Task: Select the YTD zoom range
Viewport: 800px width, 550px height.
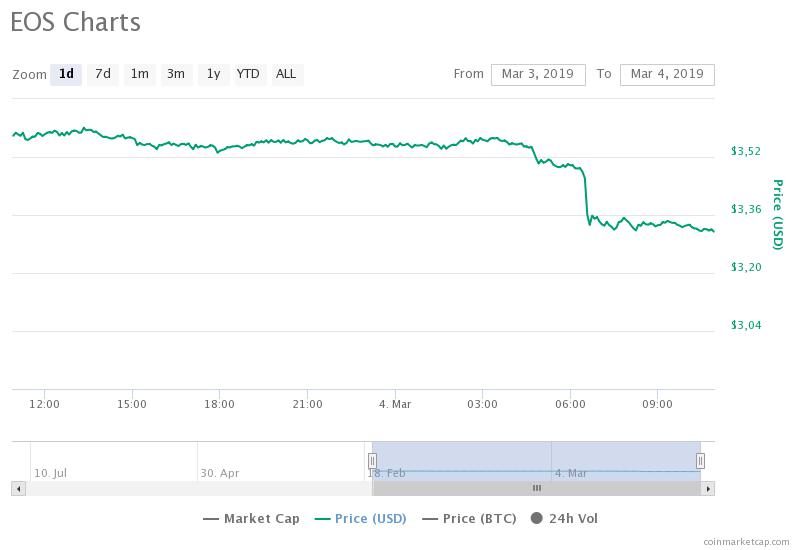Action: 248,74
